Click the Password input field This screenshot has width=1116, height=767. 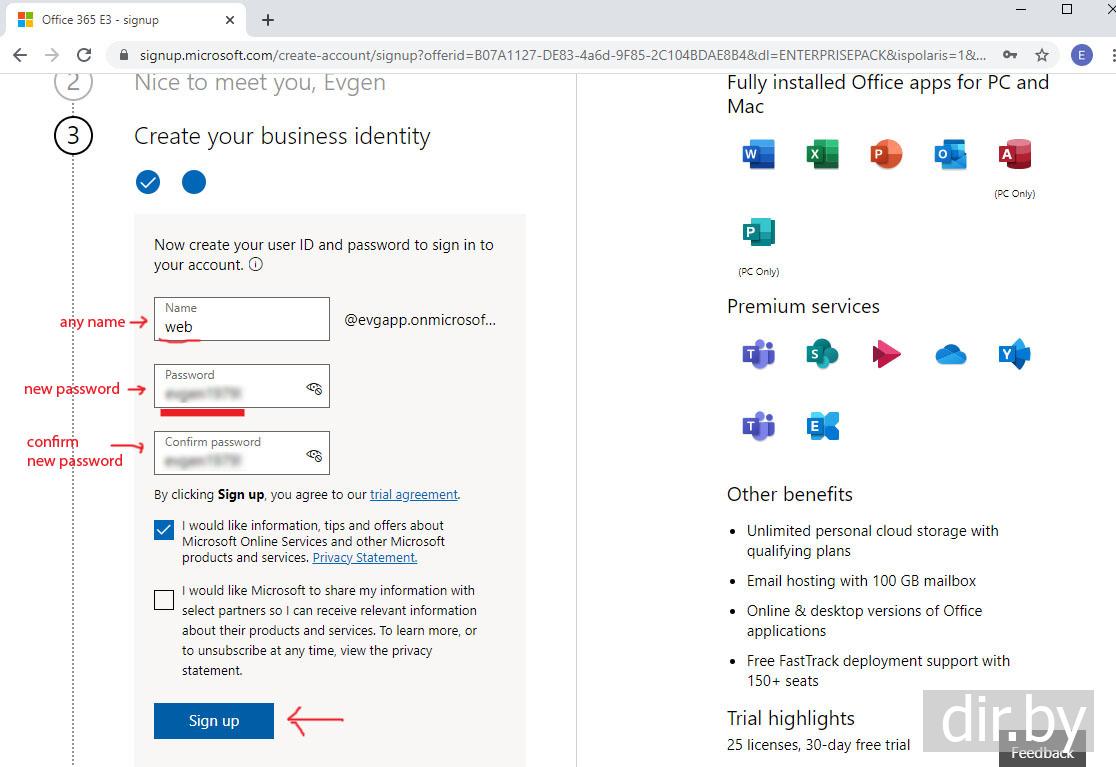click(242, 386)
